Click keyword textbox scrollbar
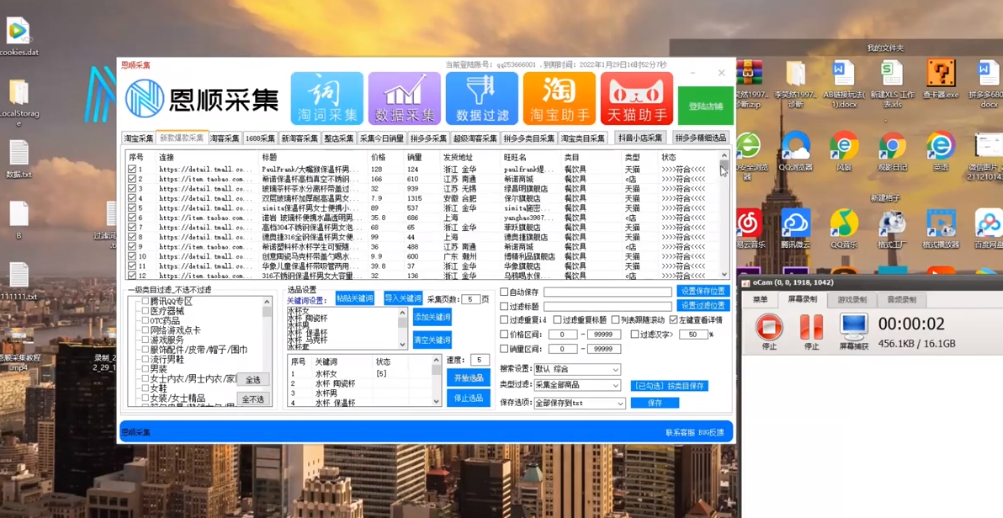 [402, 329]
